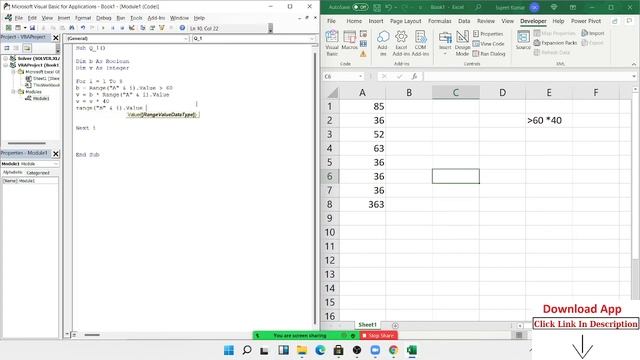Viewport: 640px width, 360px height.
Task: Open the Insert menu in VBA editor
Action: click(64, 18)
